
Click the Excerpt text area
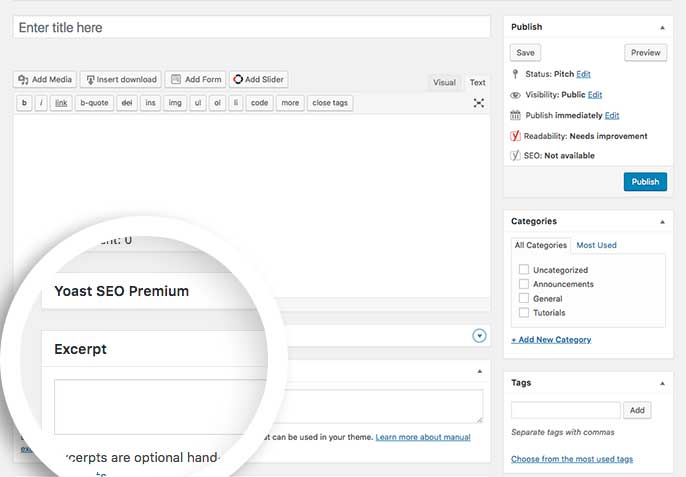click(269, 407)
